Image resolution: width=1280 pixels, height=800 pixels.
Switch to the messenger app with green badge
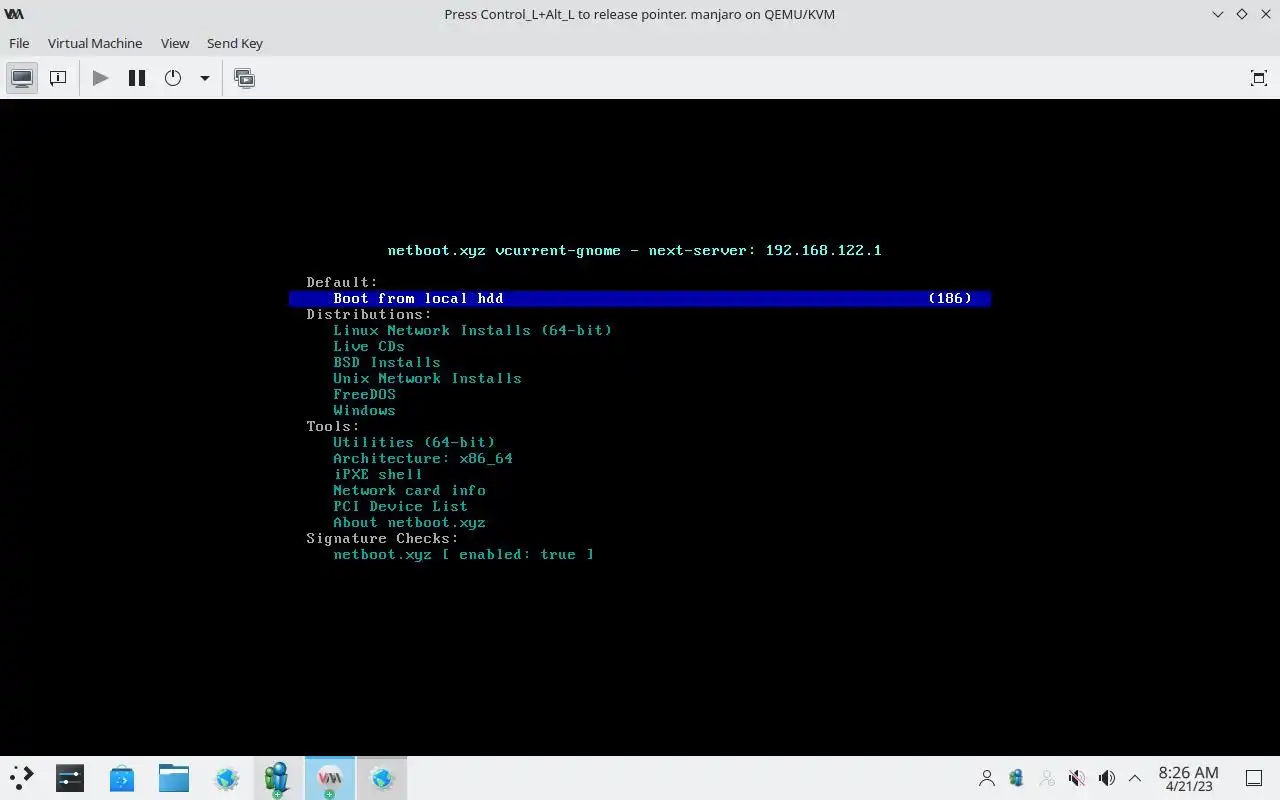[278, 778]
